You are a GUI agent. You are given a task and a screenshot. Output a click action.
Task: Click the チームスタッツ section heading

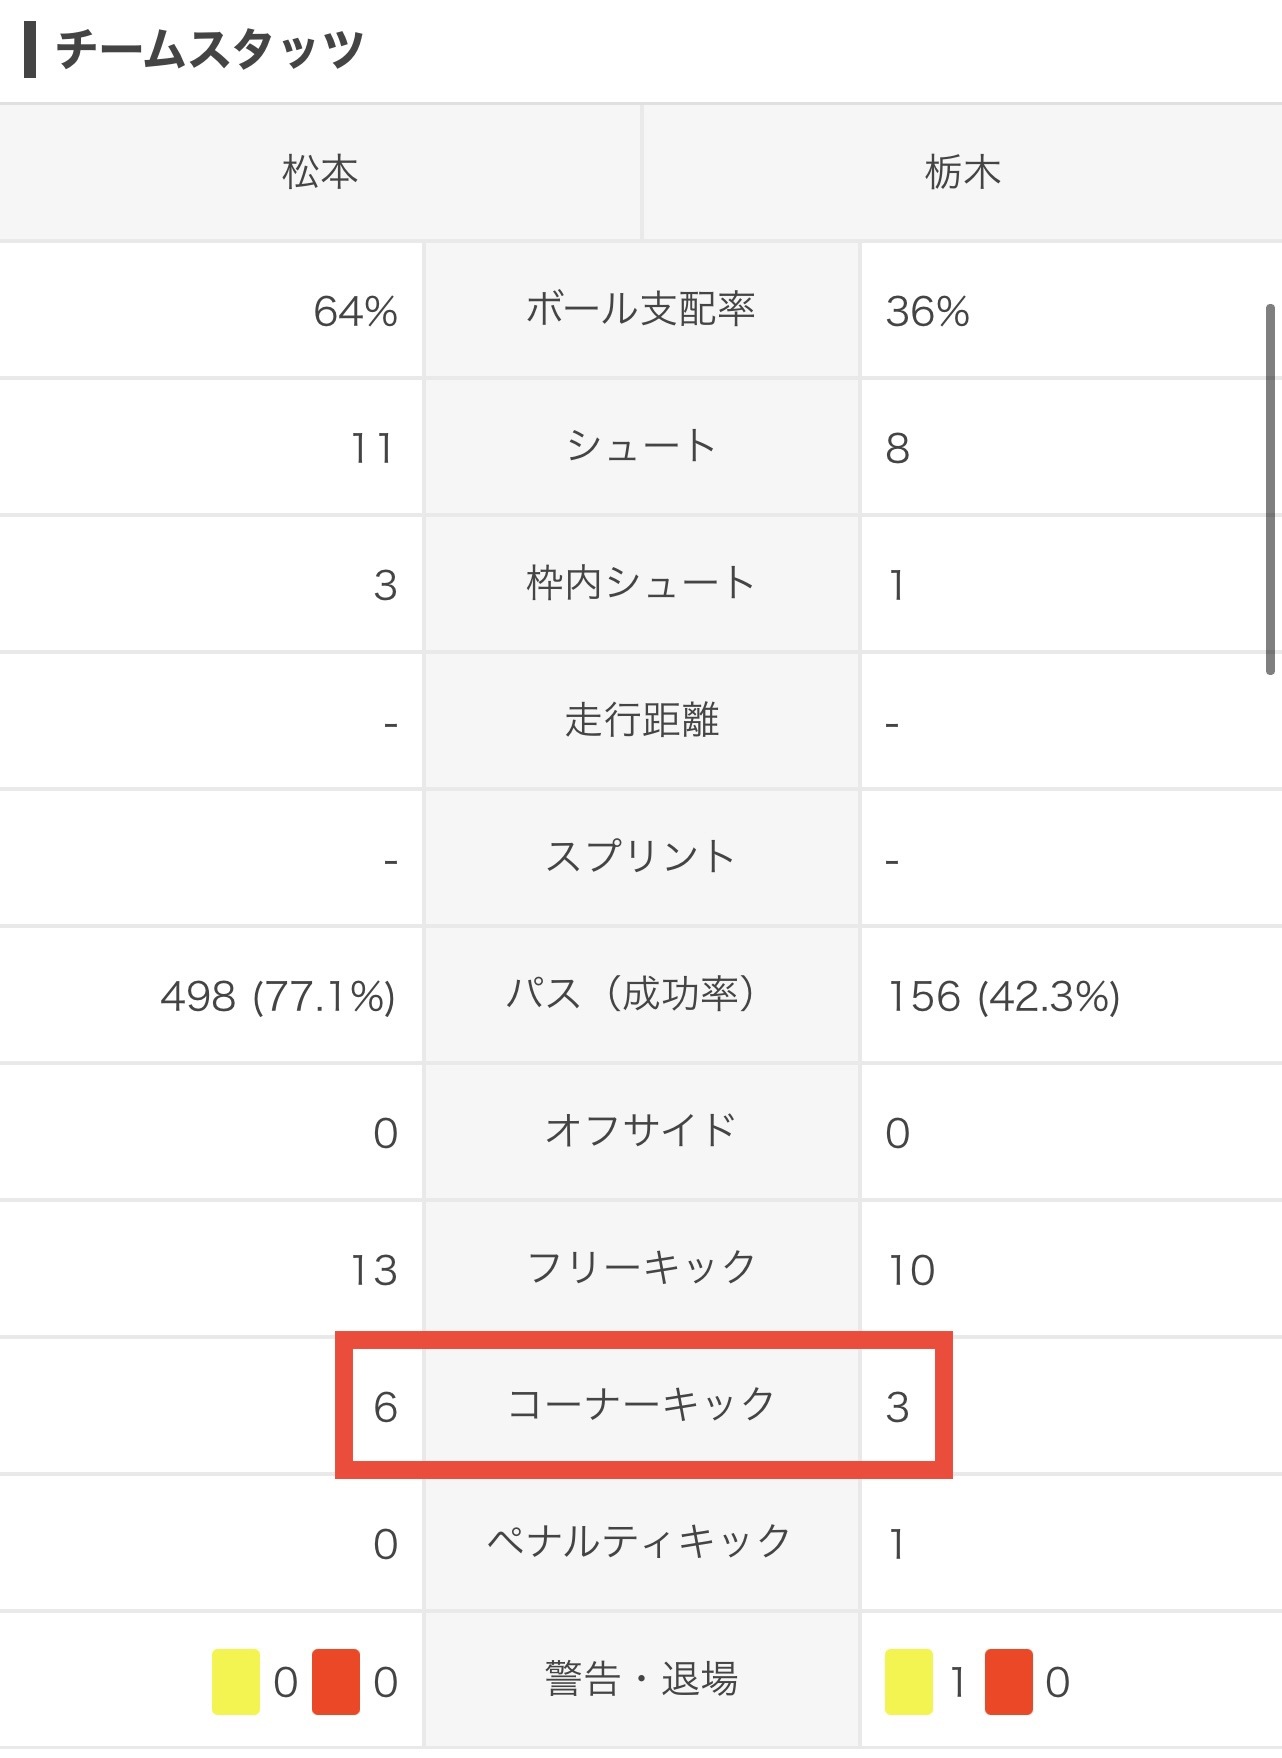coord(209,49)
